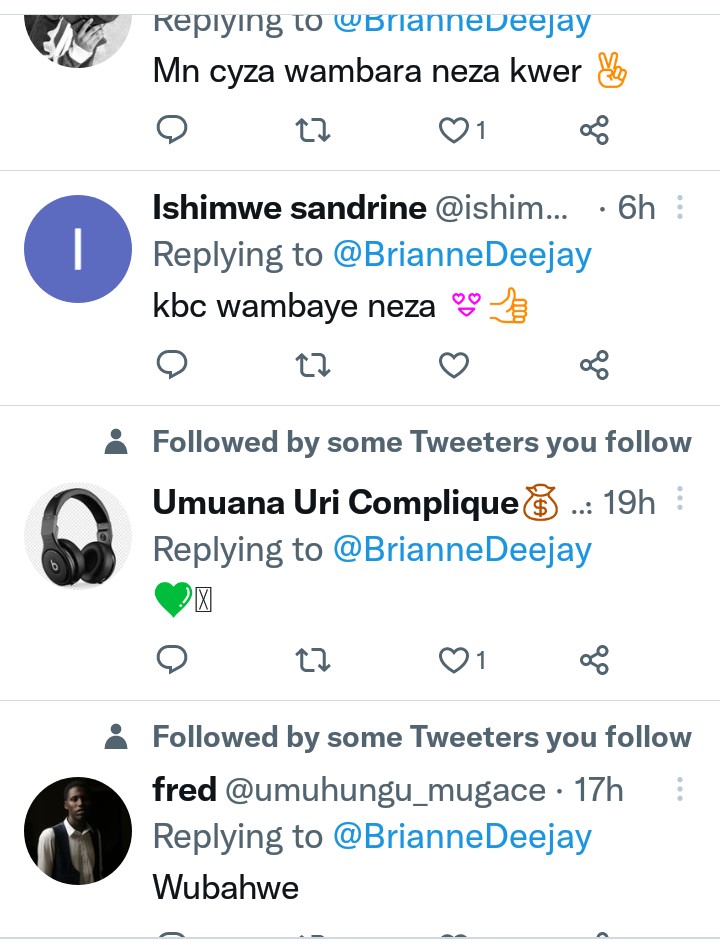
Task: Retweet Umuana Uri Complique's green heart tweet
Action: coord(314,660)
